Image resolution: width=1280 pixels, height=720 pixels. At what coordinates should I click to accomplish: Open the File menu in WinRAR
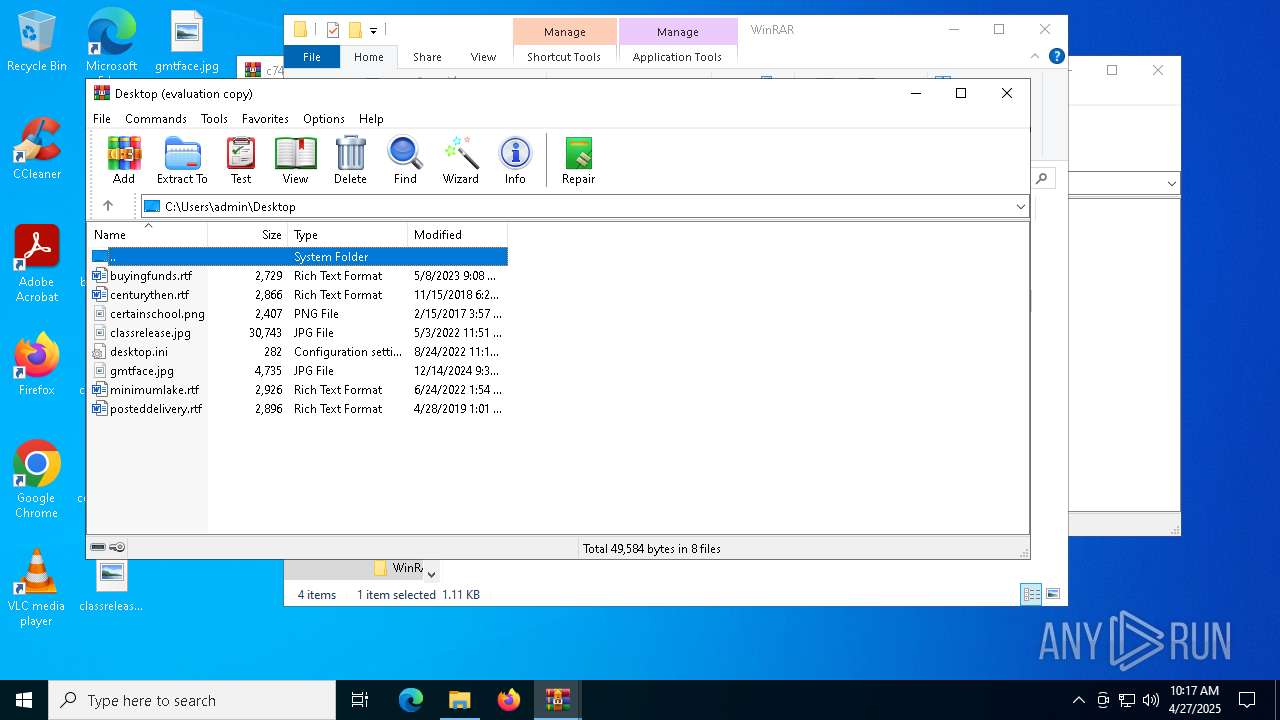click(102, 118)
